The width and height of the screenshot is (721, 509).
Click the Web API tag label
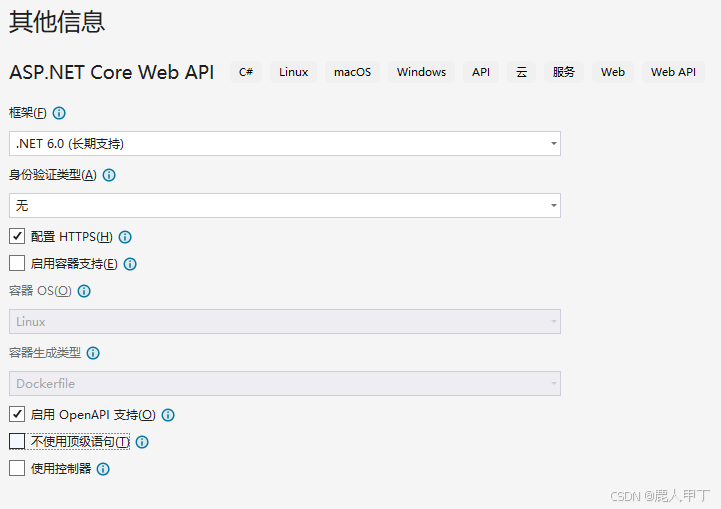click(673, 72)
